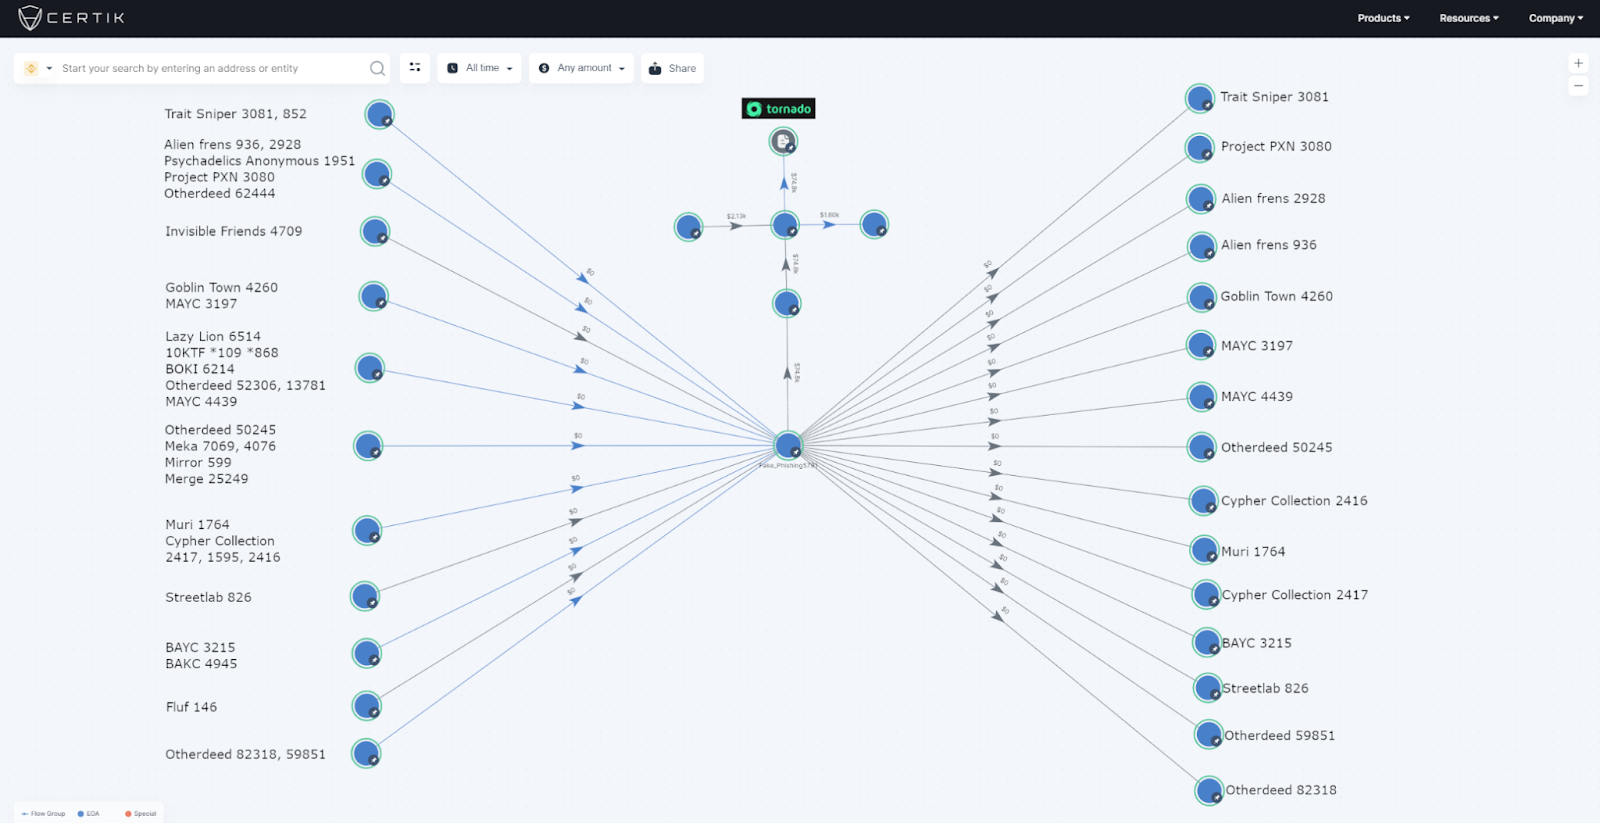
Task: Click the EOA legend entry
Action: pos(89,814)
